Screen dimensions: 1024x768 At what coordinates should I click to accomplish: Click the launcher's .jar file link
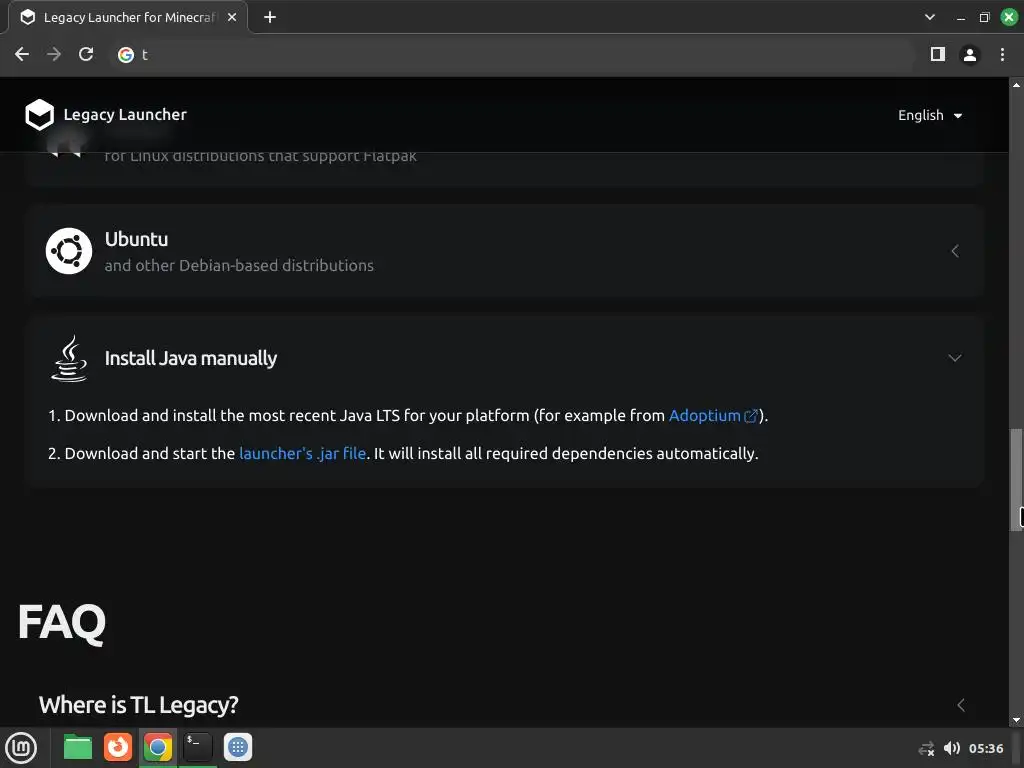(x=302, y=453)
